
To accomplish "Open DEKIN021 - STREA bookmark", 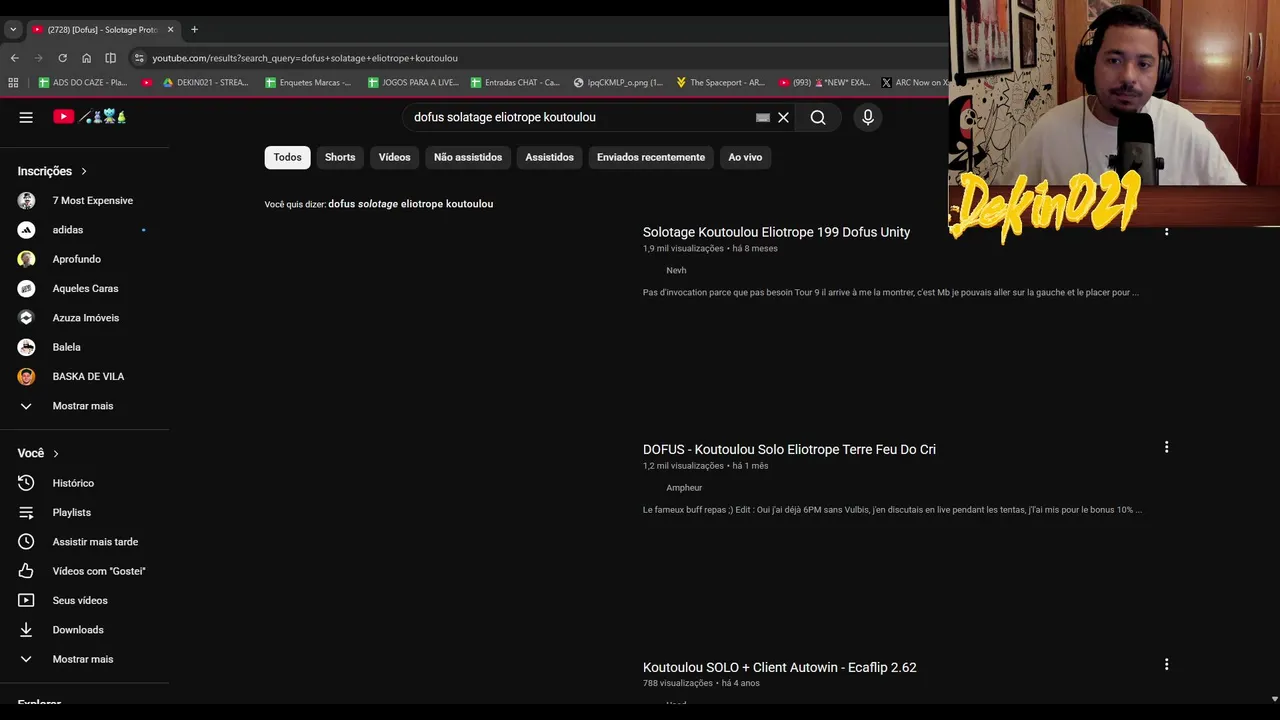I will pyautogui.click(x=206, y=83).
